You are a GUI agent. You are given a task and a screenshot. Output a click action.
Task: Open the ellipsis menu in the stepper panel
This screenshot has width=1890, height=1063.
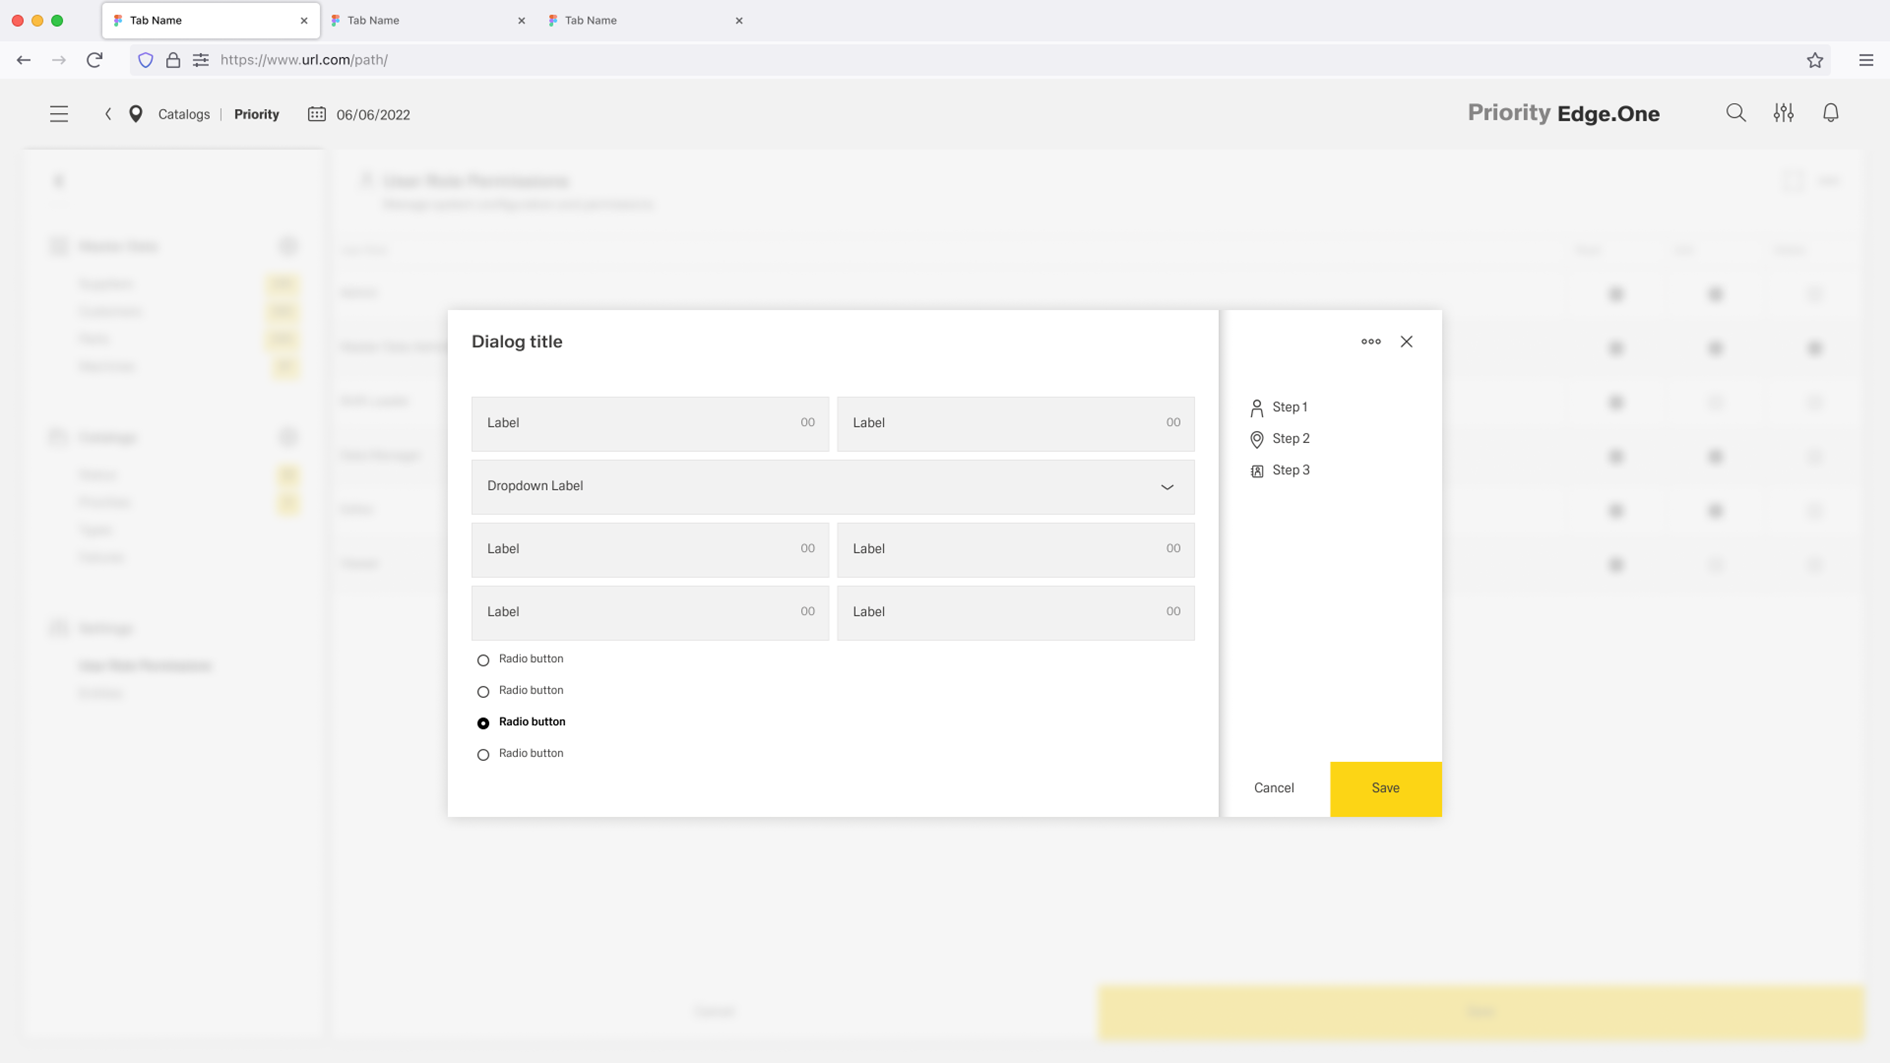tap(1370, 341)
